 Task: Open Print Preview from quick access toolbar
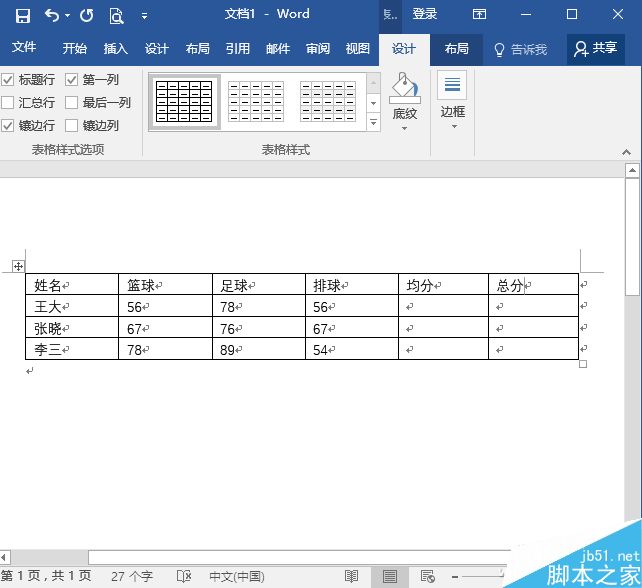(x=117, y=15)
